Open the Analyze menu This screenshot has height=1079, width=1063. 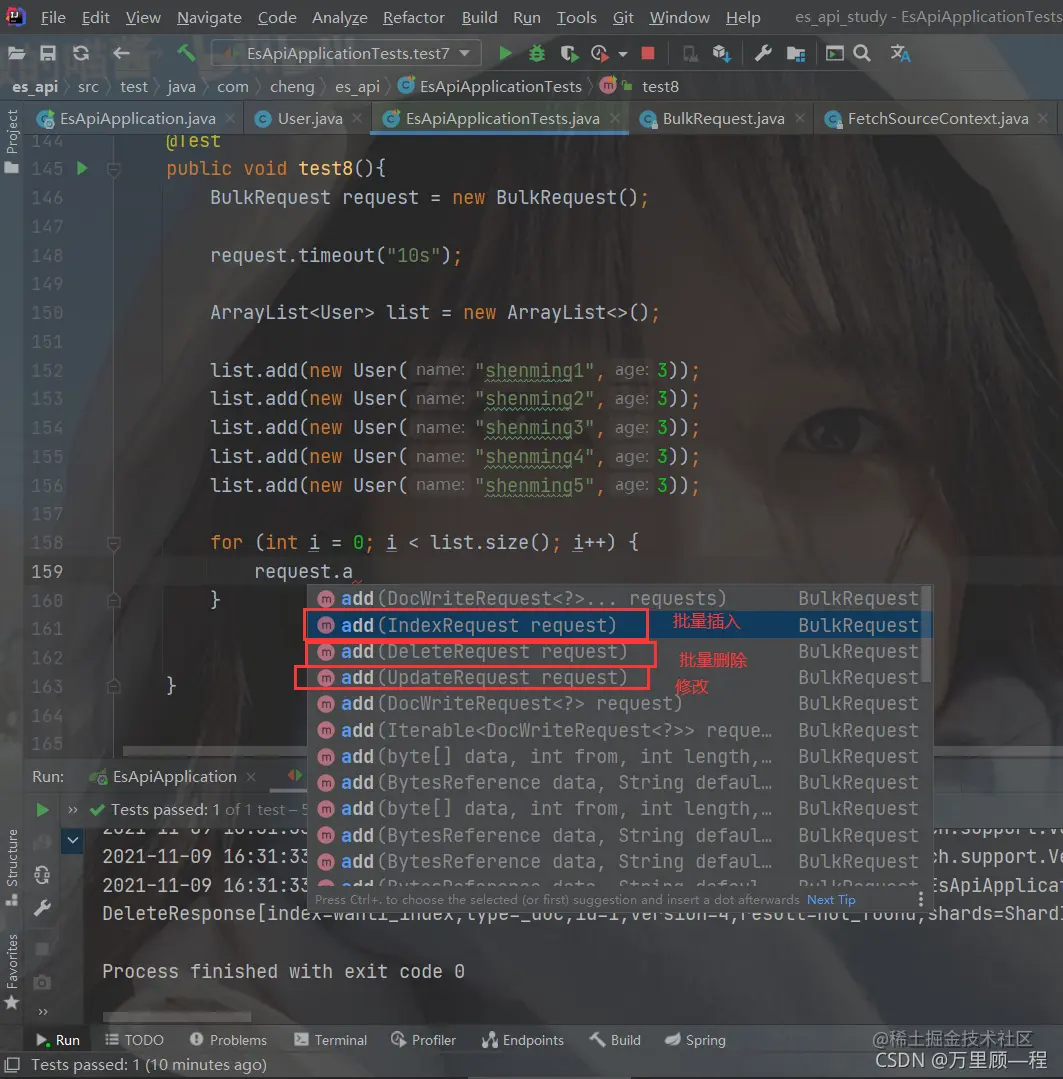(x=339, y=17)
